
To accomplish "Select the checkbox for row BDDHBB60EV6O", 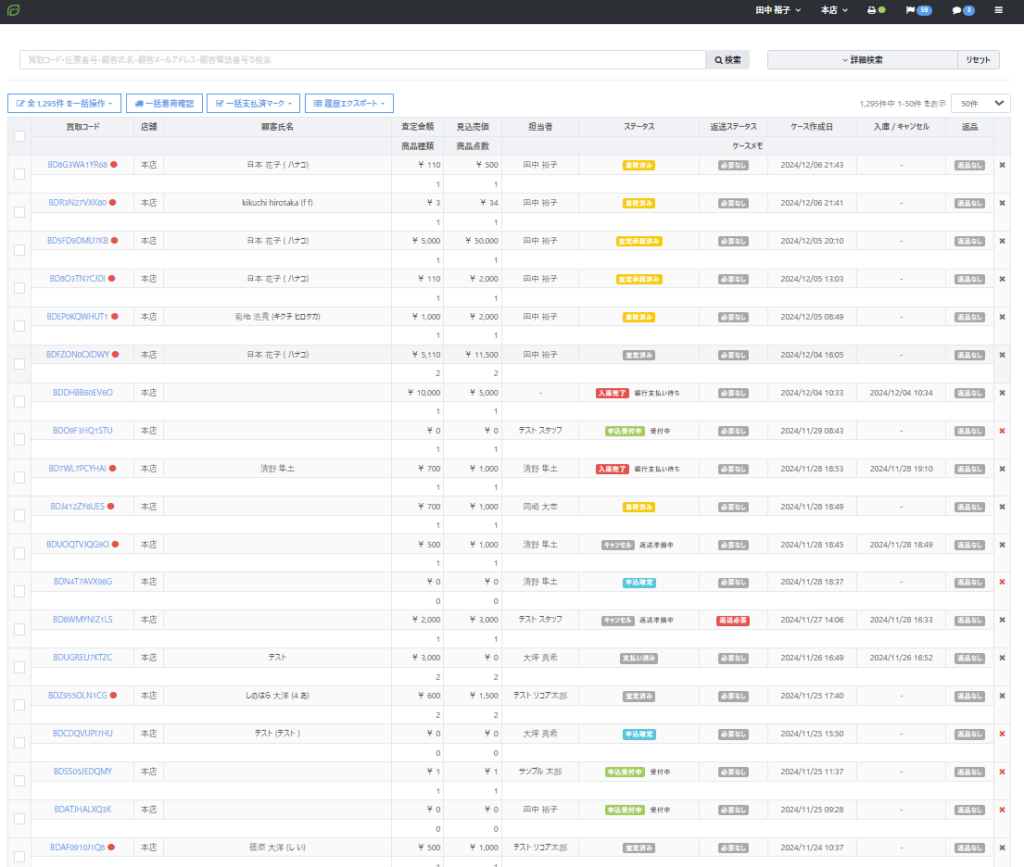I will point(19,402).
